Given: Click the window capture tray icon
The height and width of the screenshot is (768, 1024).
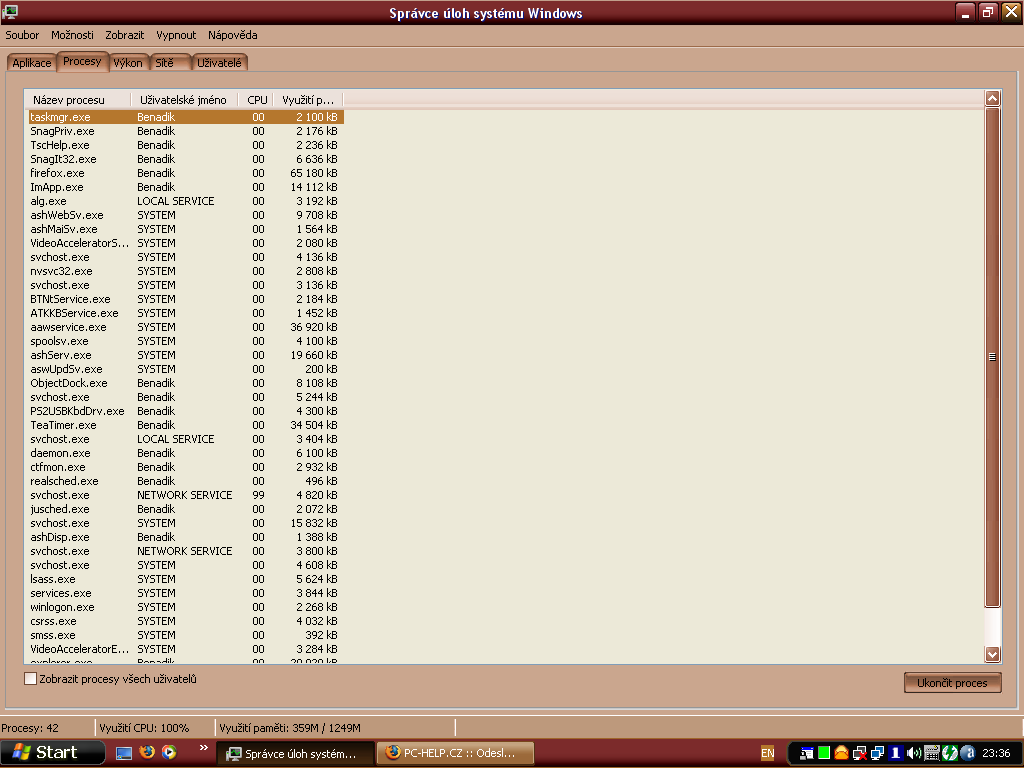Looking at the screenshot, I should pyautogui.click(x=807, y=754).
